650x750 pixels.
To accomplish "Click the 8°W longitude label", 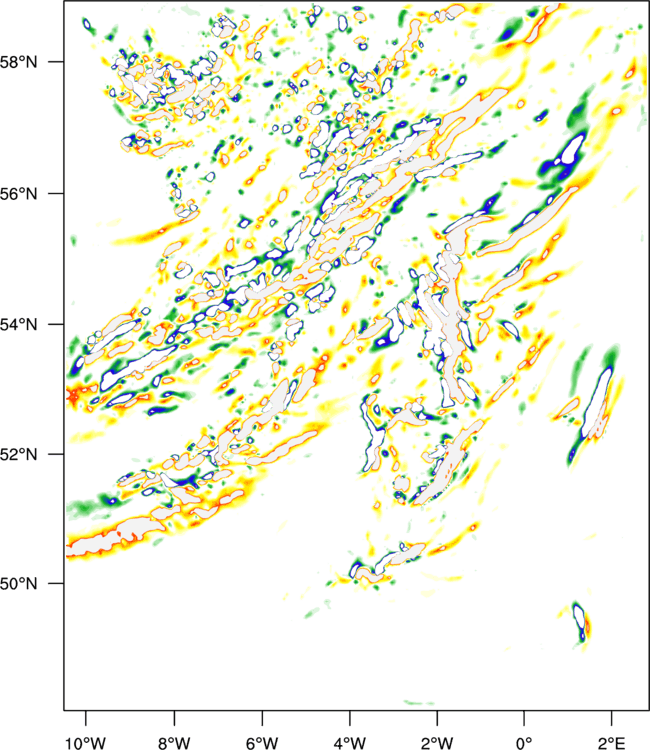I will click(x=174, y=743).
